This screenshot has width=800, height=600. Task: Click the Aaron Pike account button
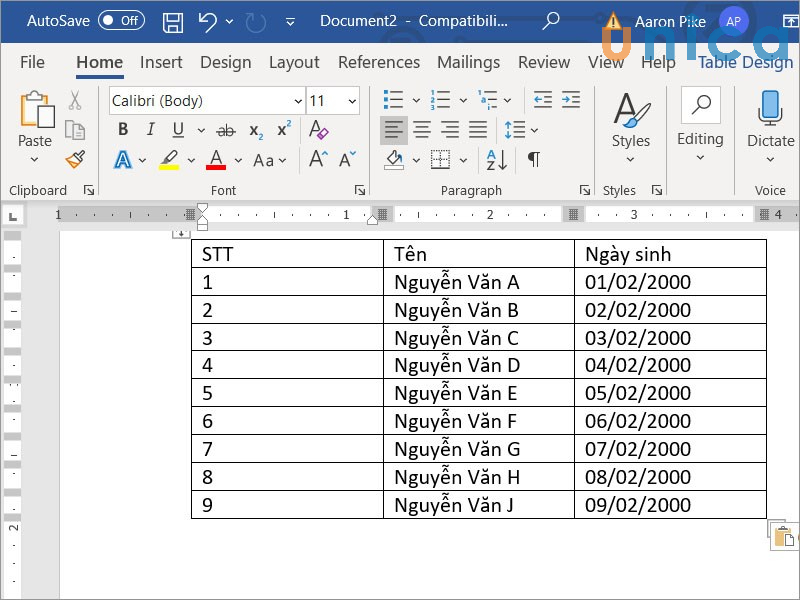pos(691,21)
